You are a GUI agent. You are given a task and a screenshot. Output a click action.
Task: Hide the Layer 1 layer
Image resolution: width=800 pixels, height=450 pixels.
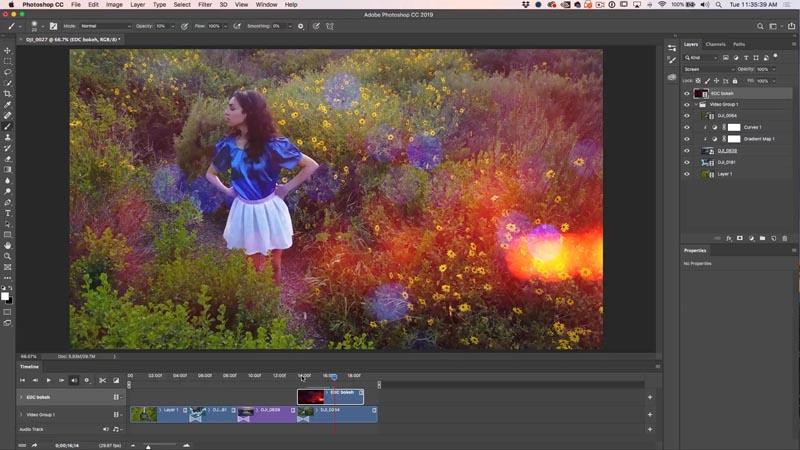pos(687,174)
